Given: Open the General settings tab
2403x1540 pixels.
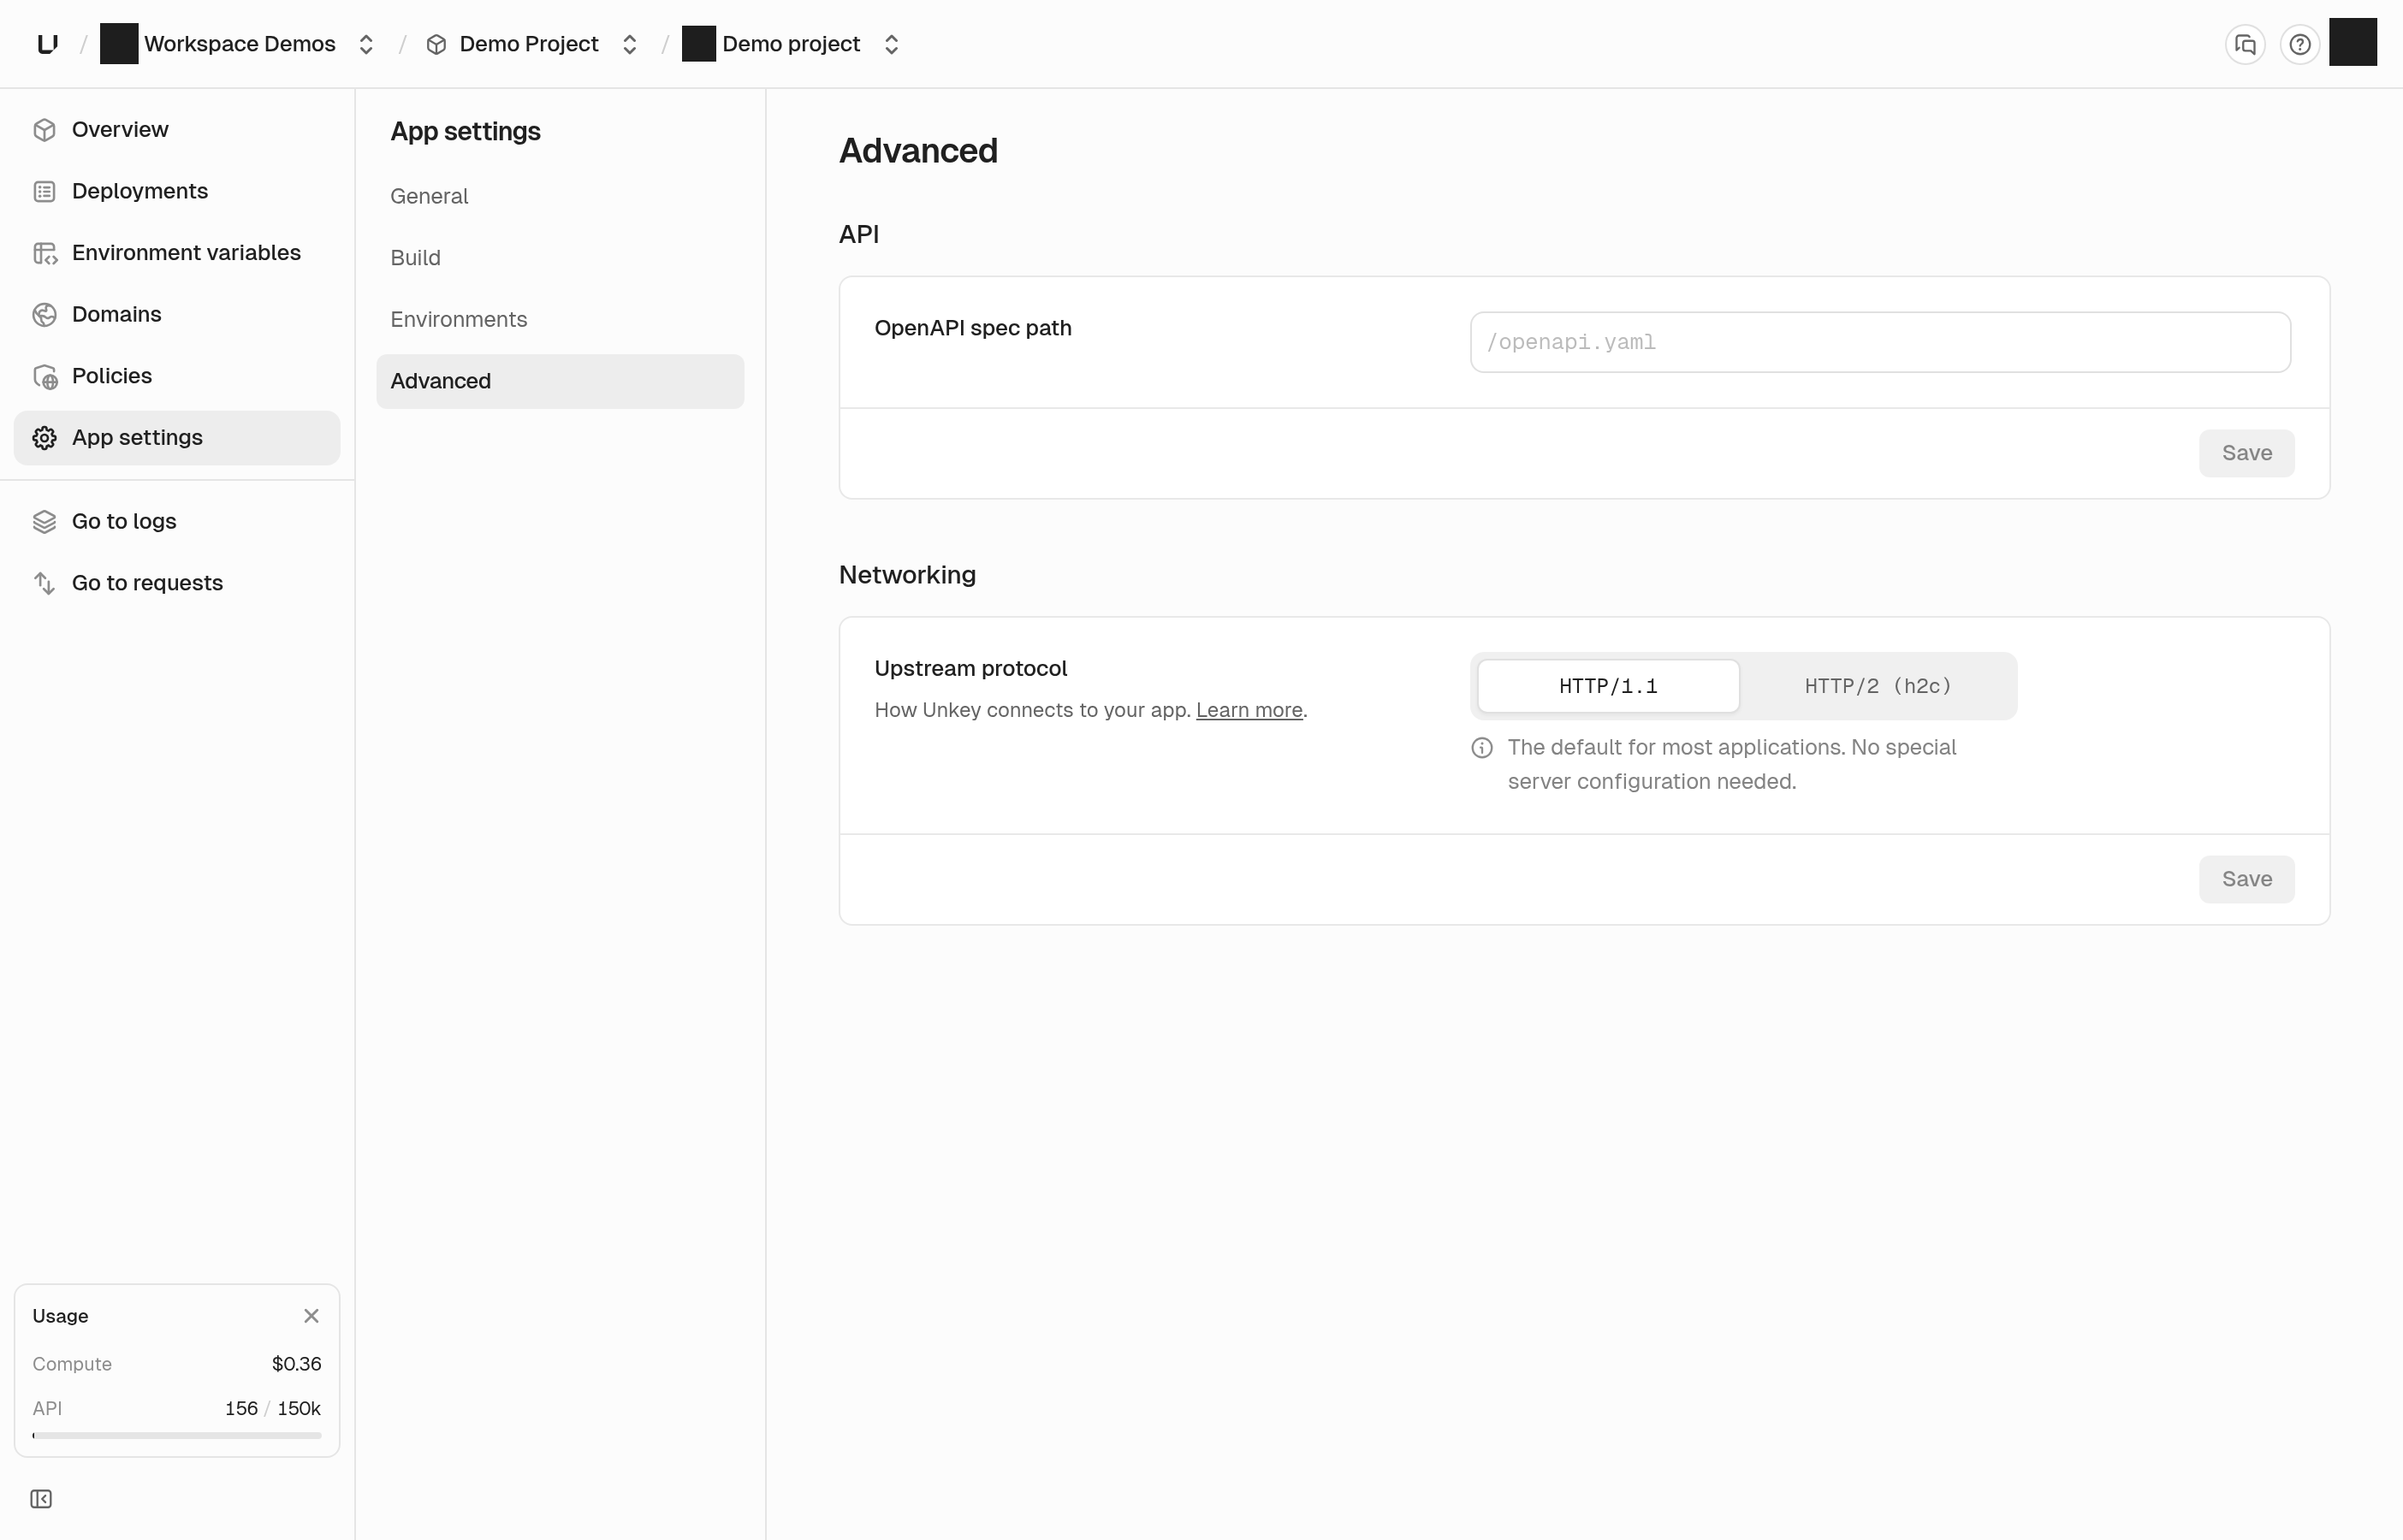Looking at the screenshot, I should (x=560, y=196).
